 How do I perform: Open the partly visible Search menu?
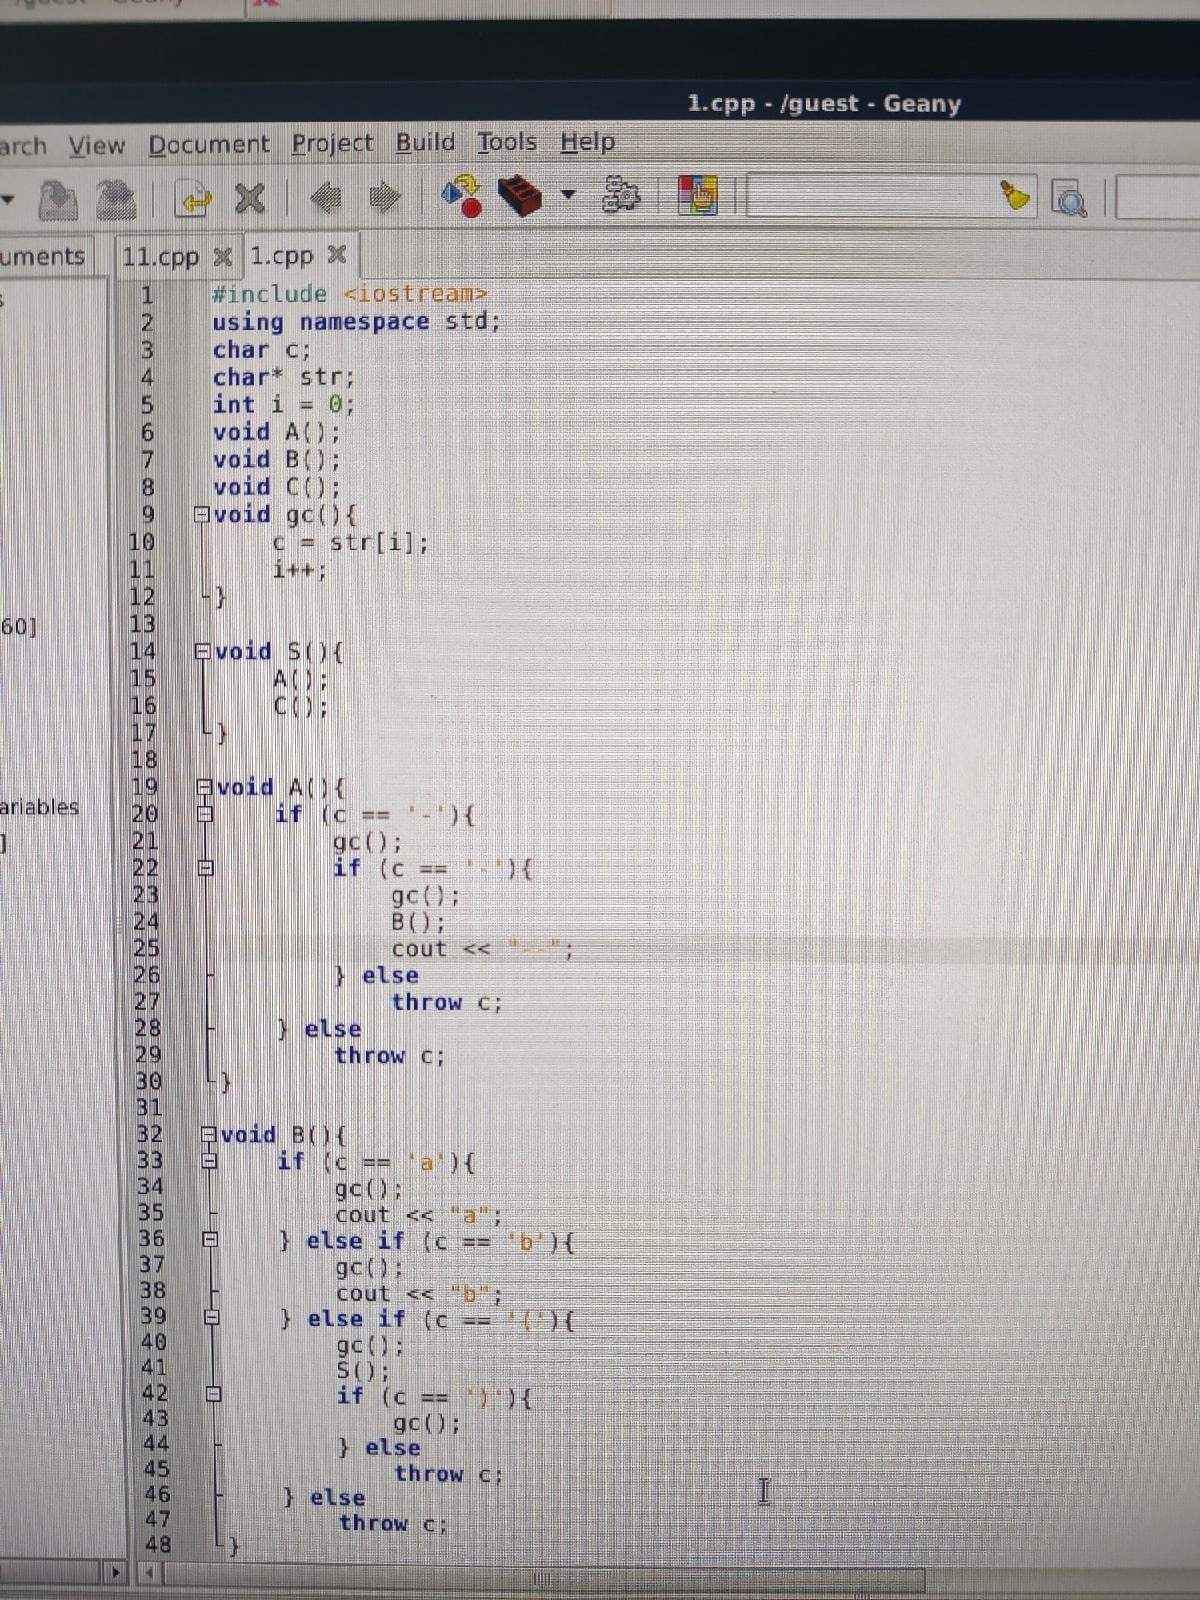23,147
